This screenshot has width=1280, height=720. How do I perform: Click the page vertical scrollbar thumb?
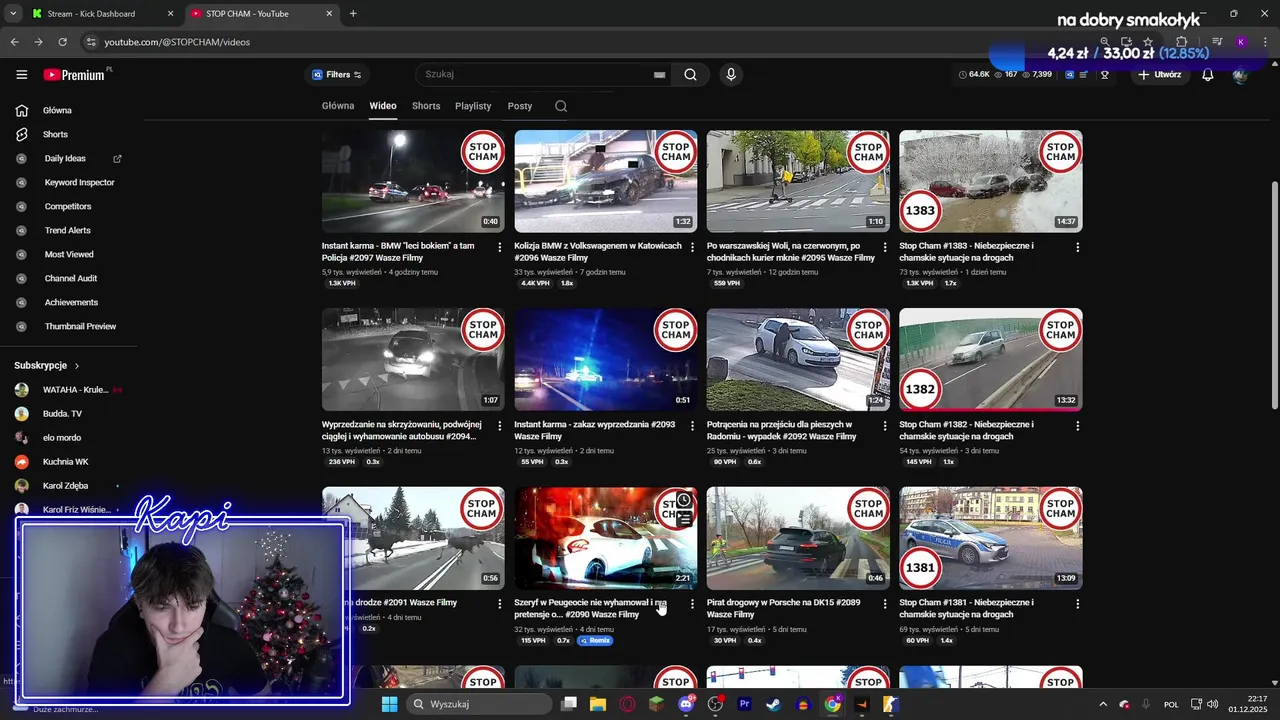tap(1274, 295)
